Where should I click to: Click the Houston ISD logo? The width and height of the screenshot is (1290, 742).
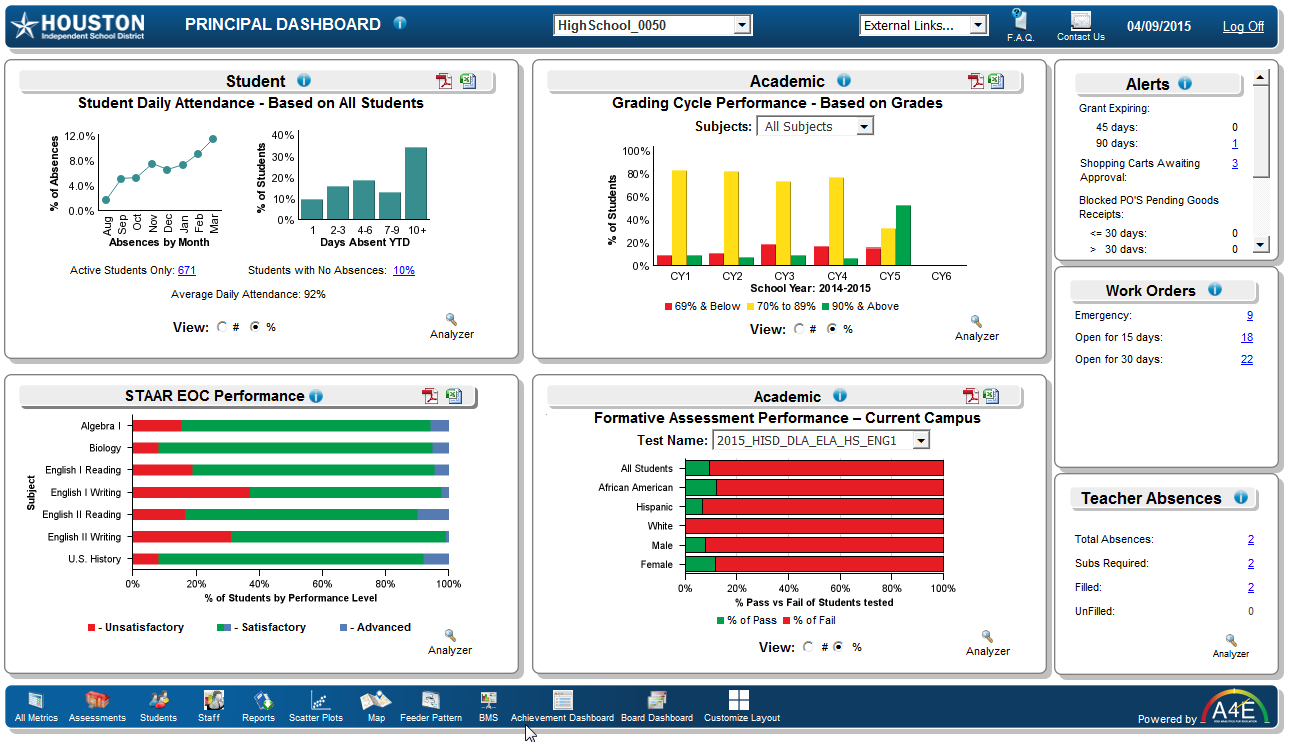click(79, 26)
